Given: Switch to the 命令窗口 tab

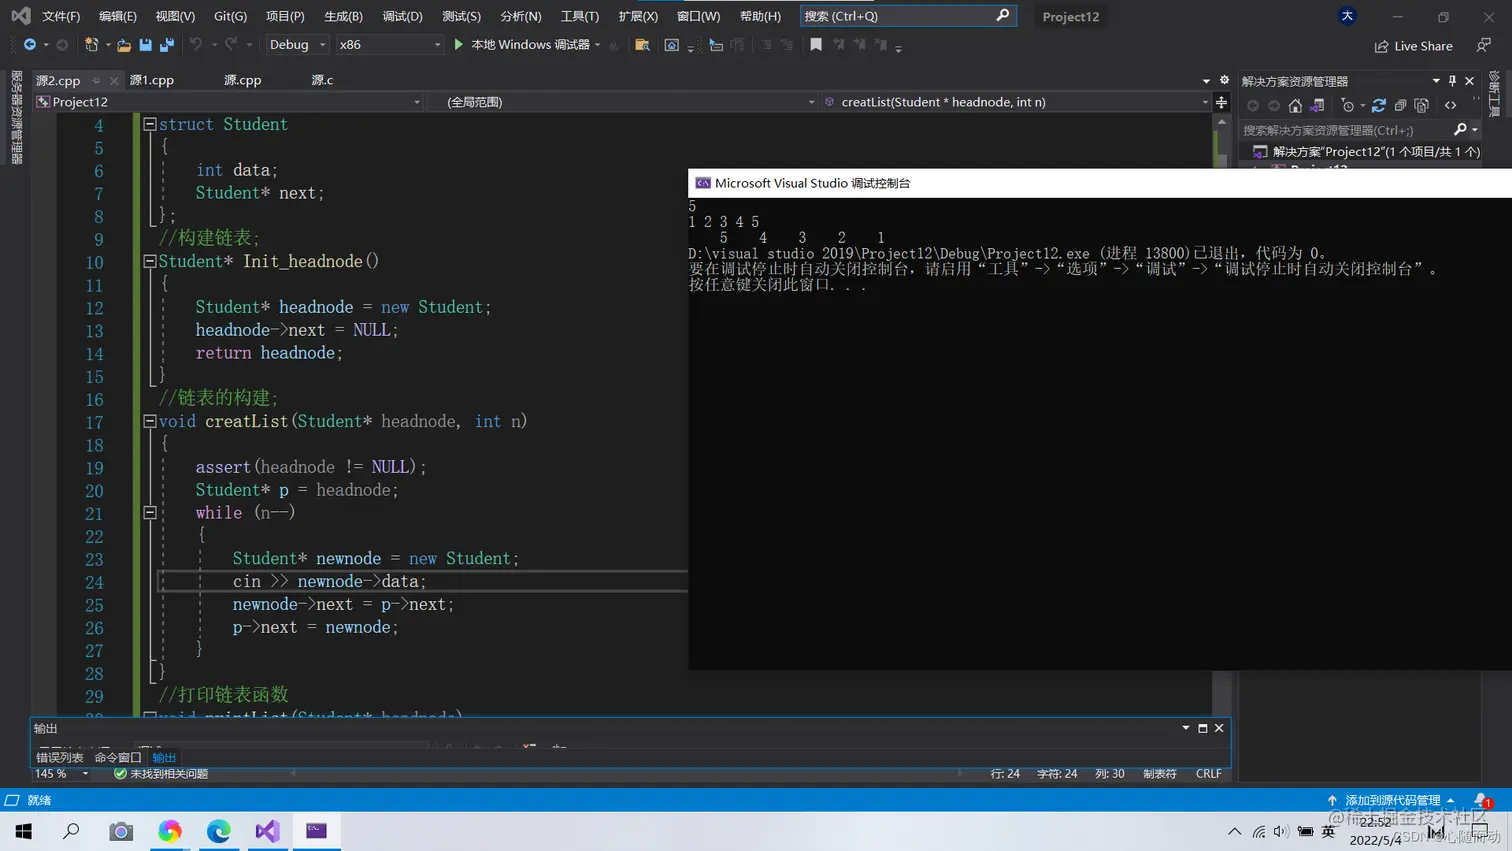Looking at the screenshot, I should tap(118, 758).
